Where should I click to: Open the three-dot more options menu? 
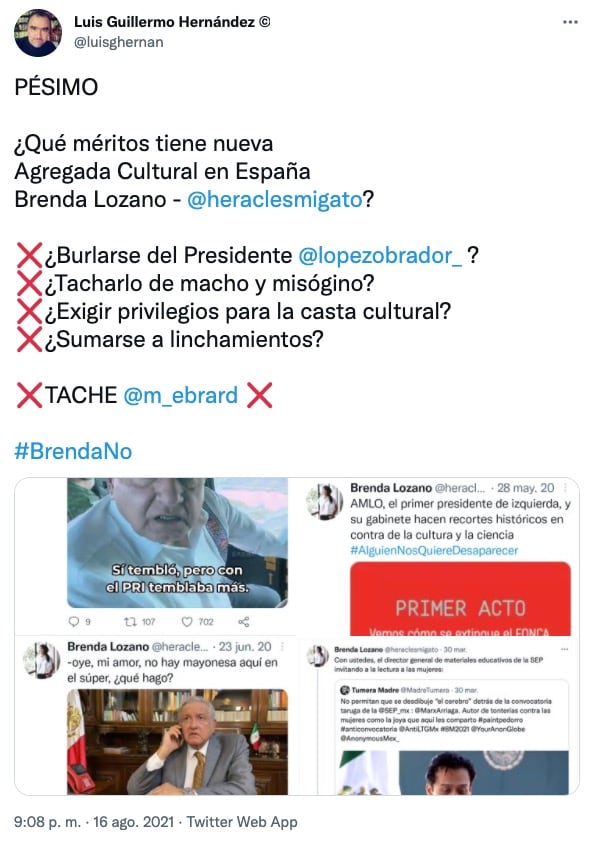tap(570, 22)
